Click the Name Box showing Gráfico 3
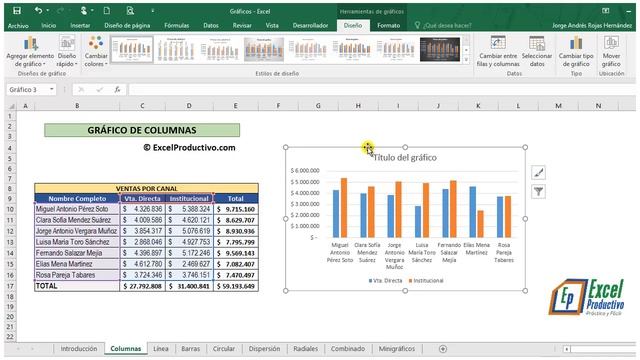640x360 pixels. [27, 89]
